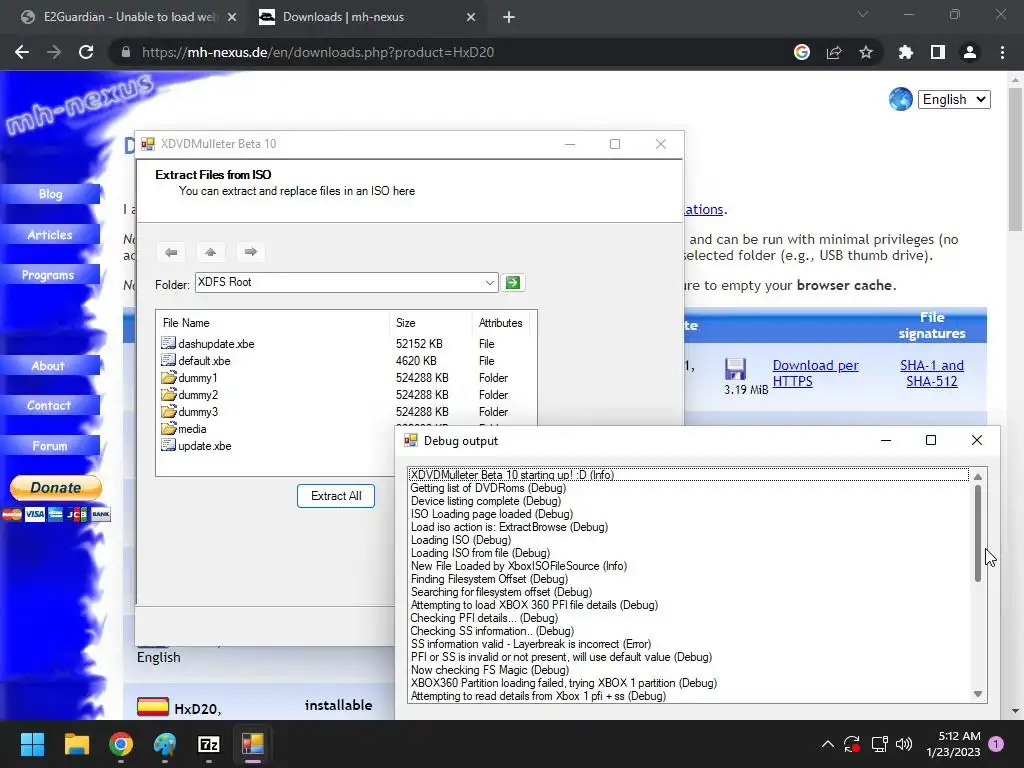The height and width of the screenshot is (768, 1024).
Task: Click the green Go button beside Folder
Action: (x=513, y=282)
